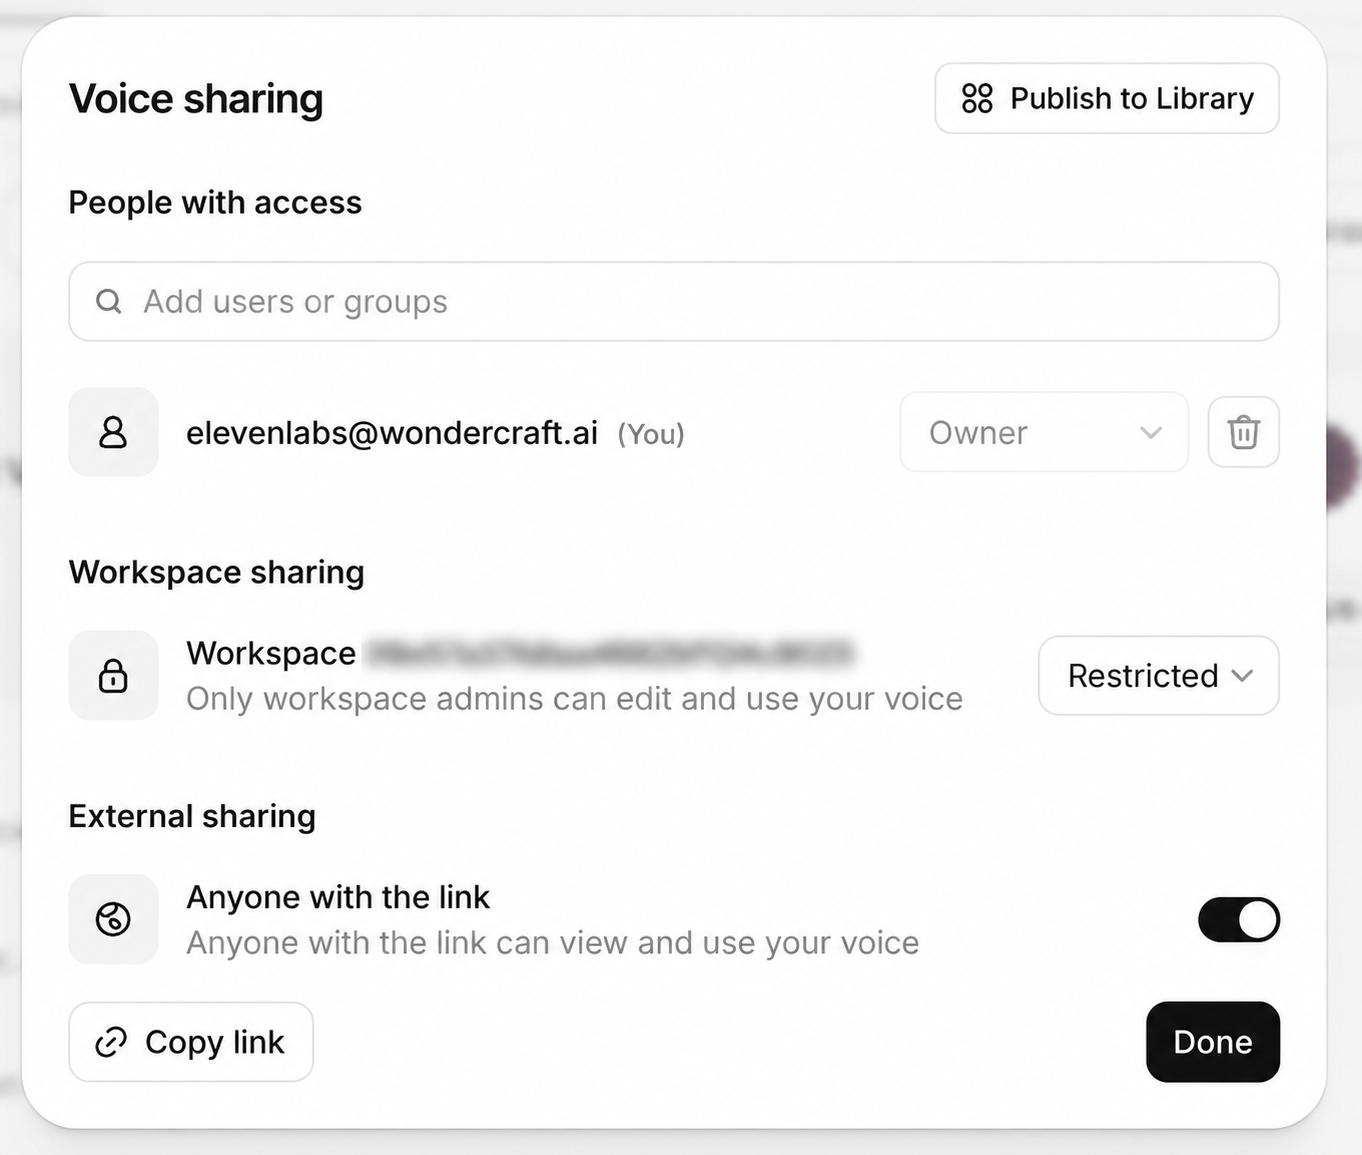Viewport: 1362px width, 1155px height.
Task: Click 'Anyone with the link can view and use your voice'
Action: (553, 942)
